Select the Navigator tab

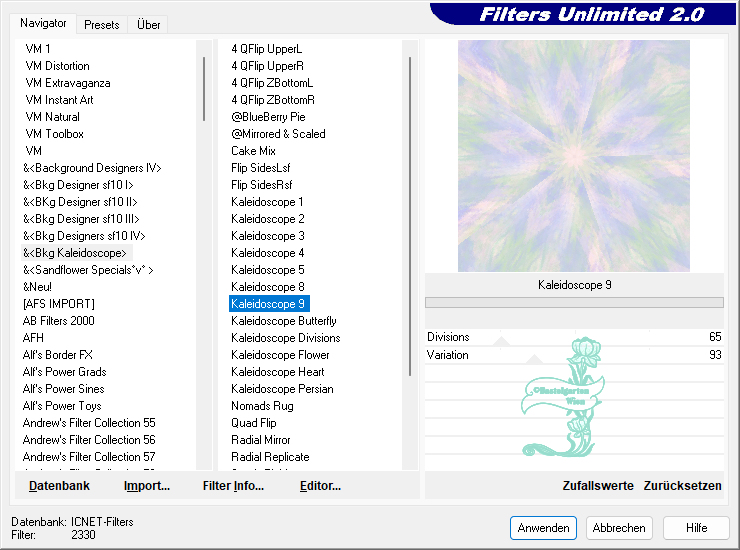[x=44, y=23]
